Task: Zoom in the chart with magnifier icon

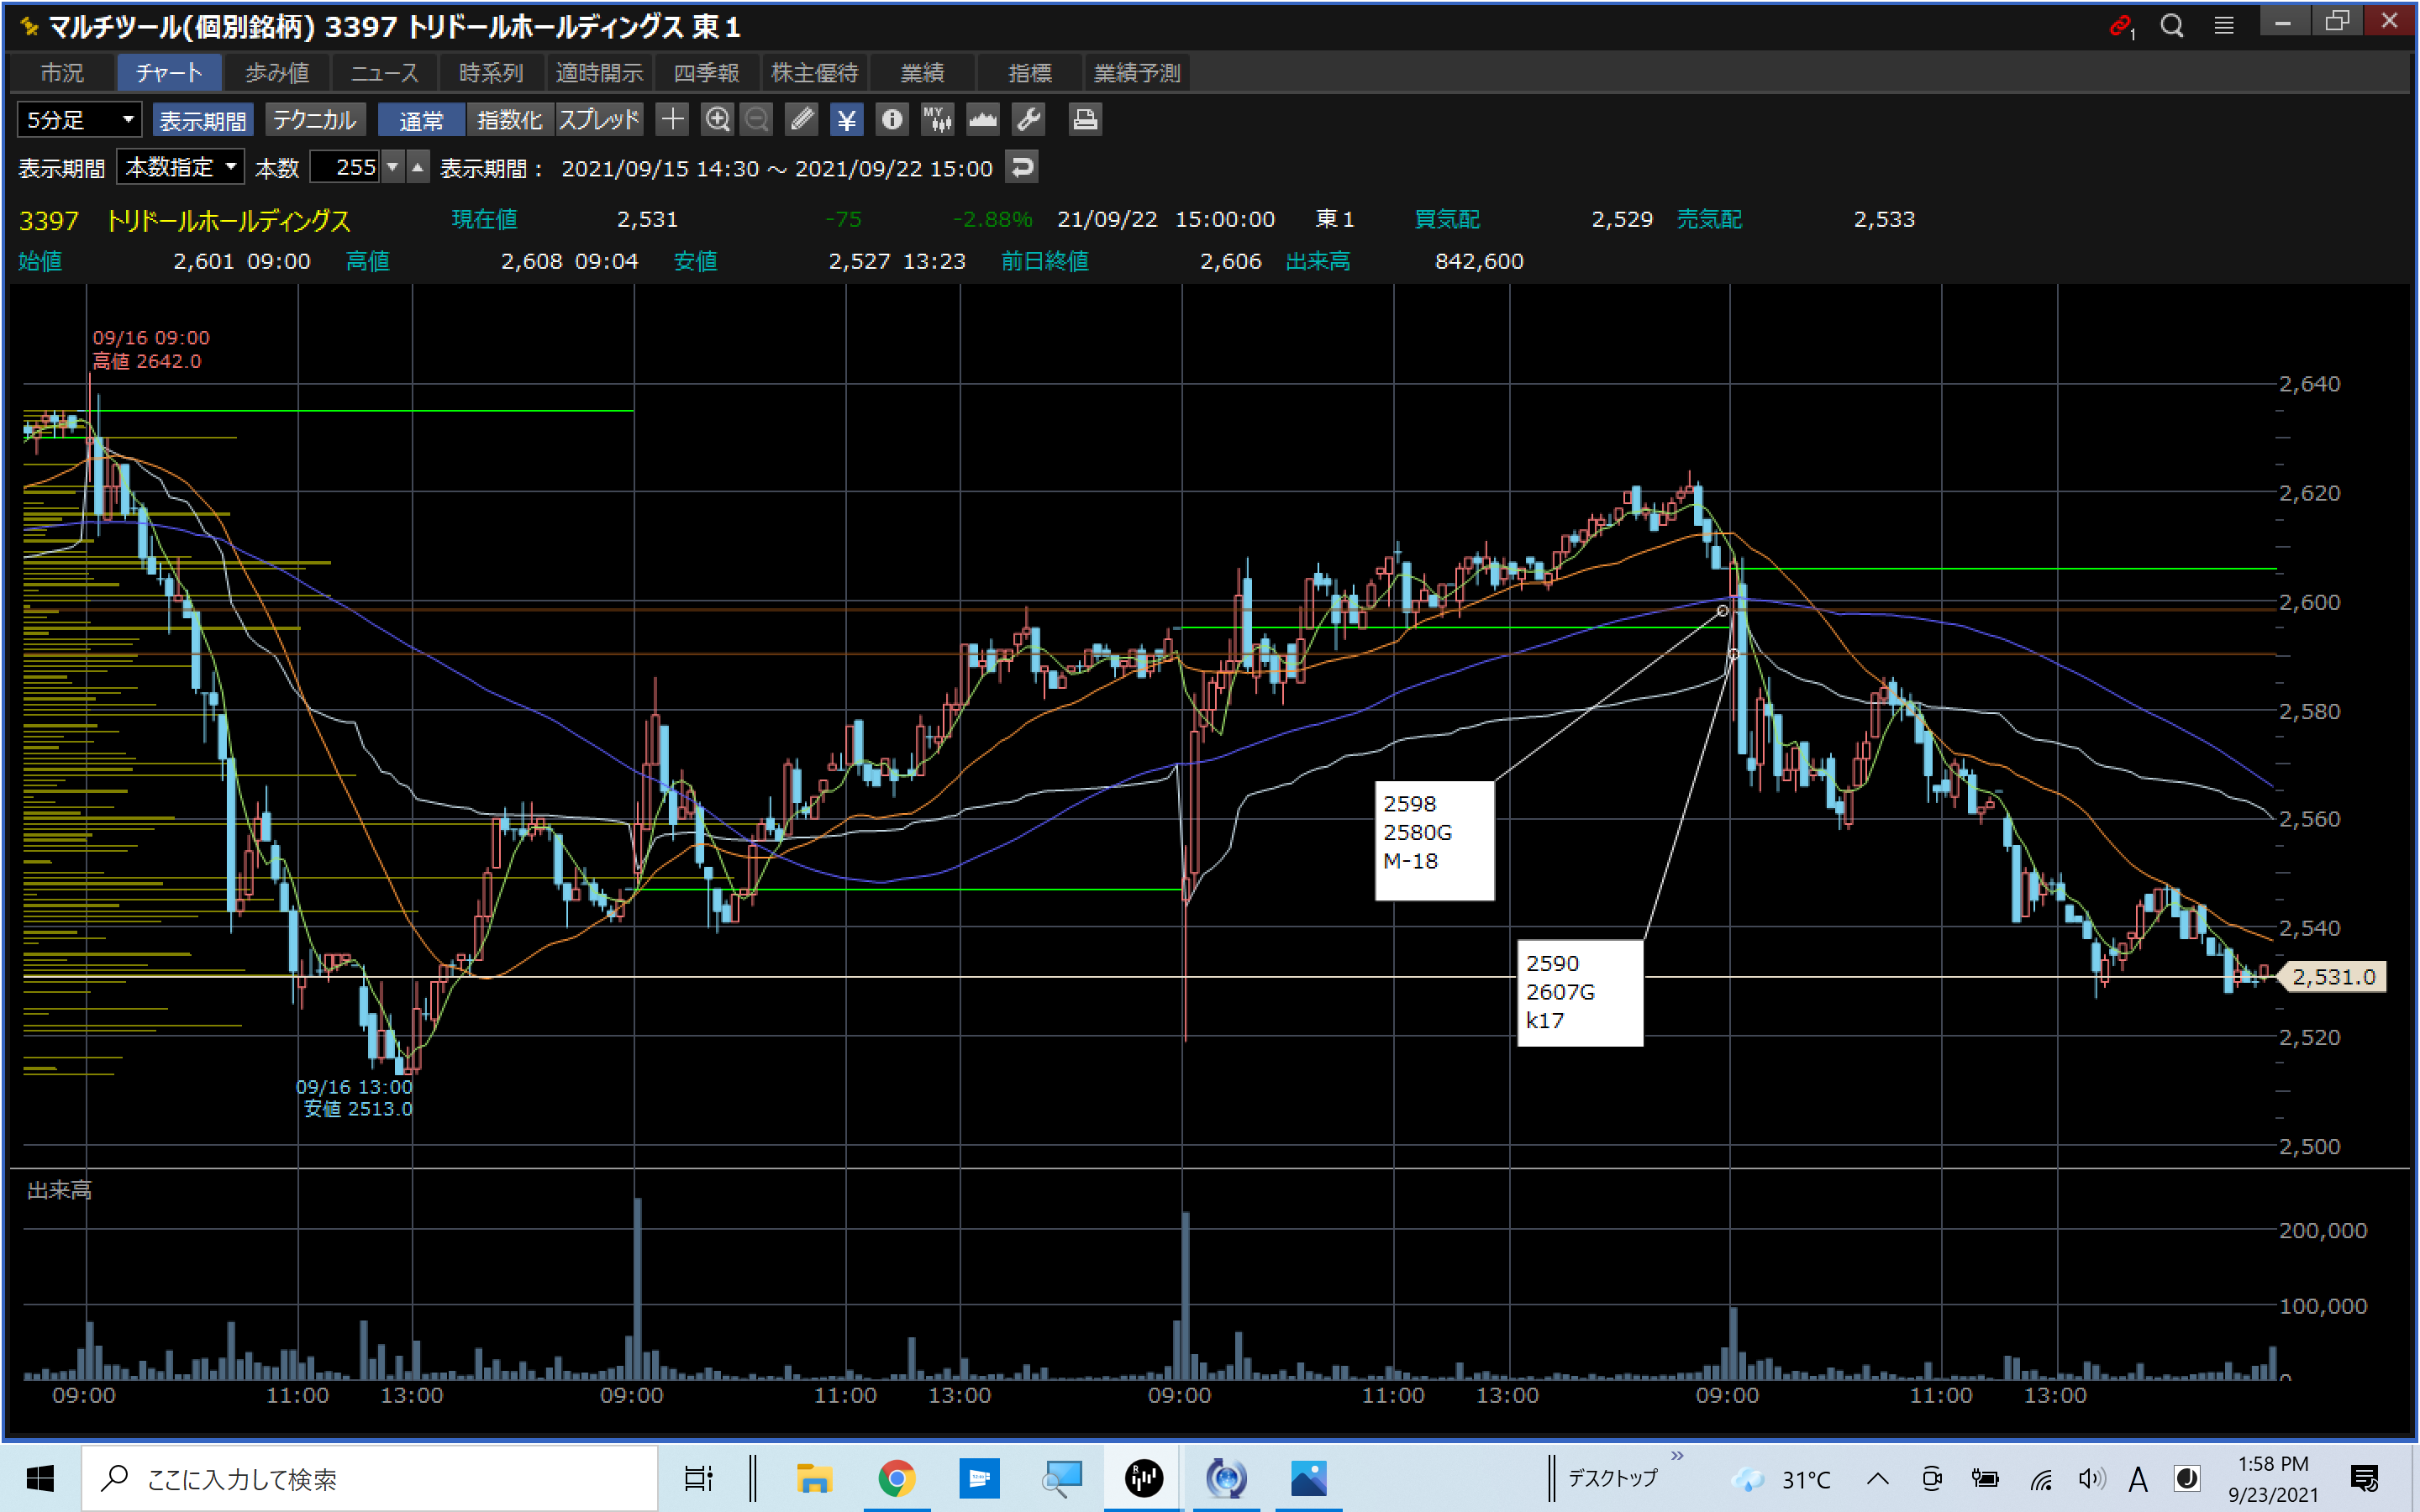Action: point(717,120)
